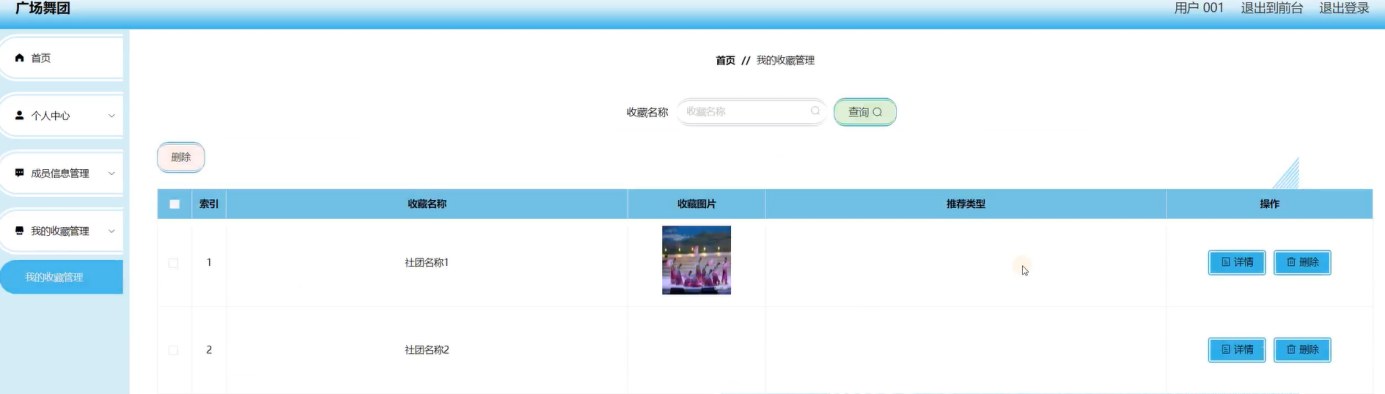Image resolution: width=1385 pixels, height=394 pixels.
Task: Click the 首页 breadcrumb link
Action: pyautogui.click(x=725, y=61)
